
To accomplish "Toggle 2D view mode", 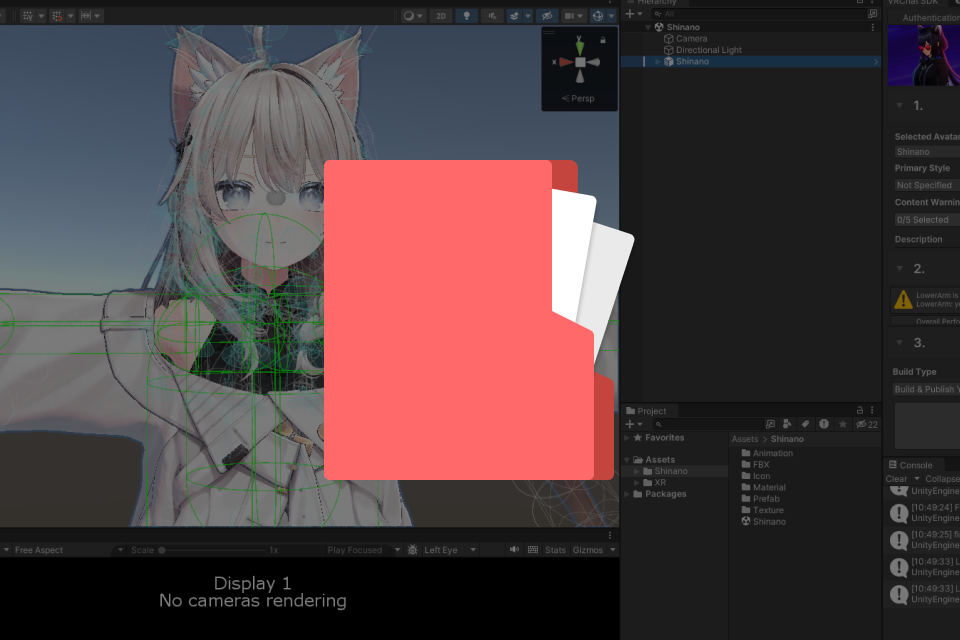I will (441, 16).
